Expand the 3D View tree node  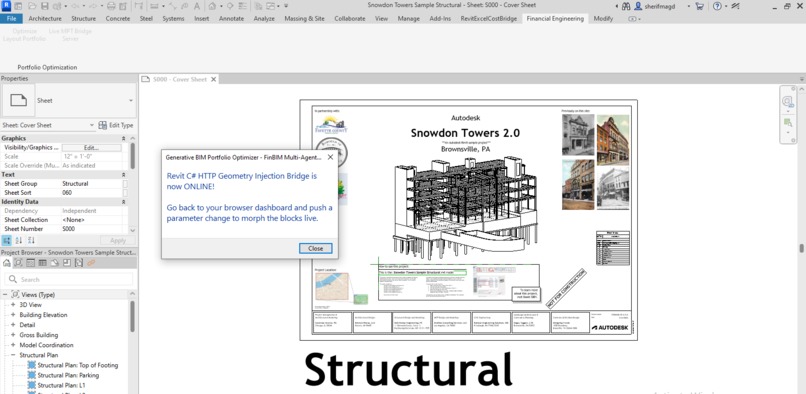tap(13, 305)
